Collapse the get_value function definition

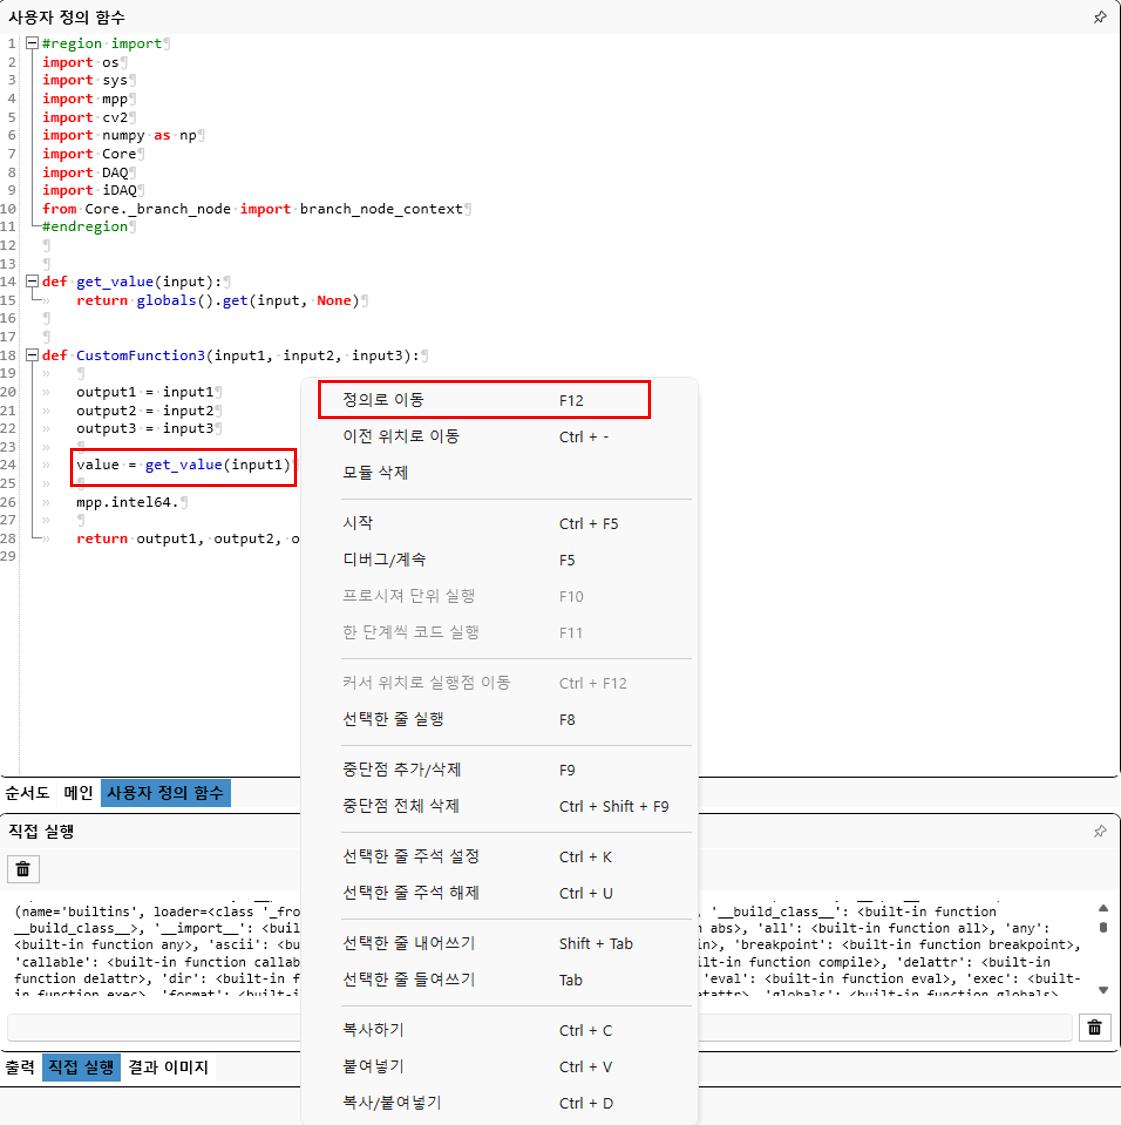pos(32,282)
